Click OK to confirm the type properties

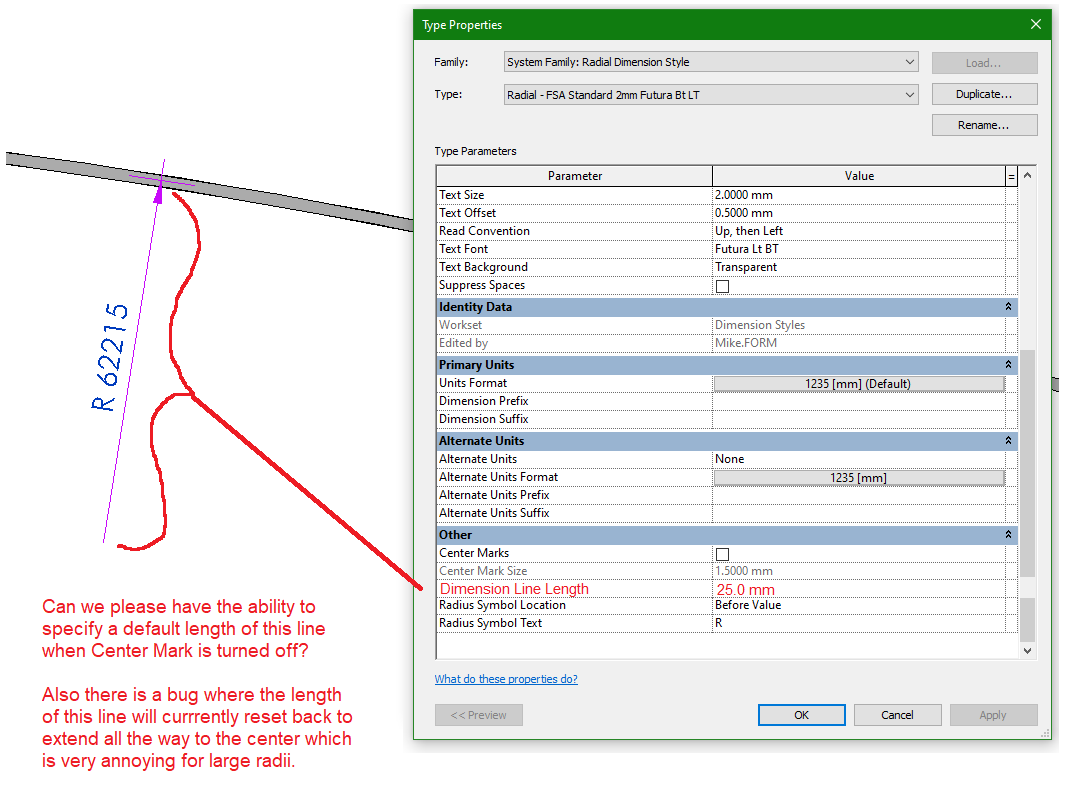coord(801,714)
